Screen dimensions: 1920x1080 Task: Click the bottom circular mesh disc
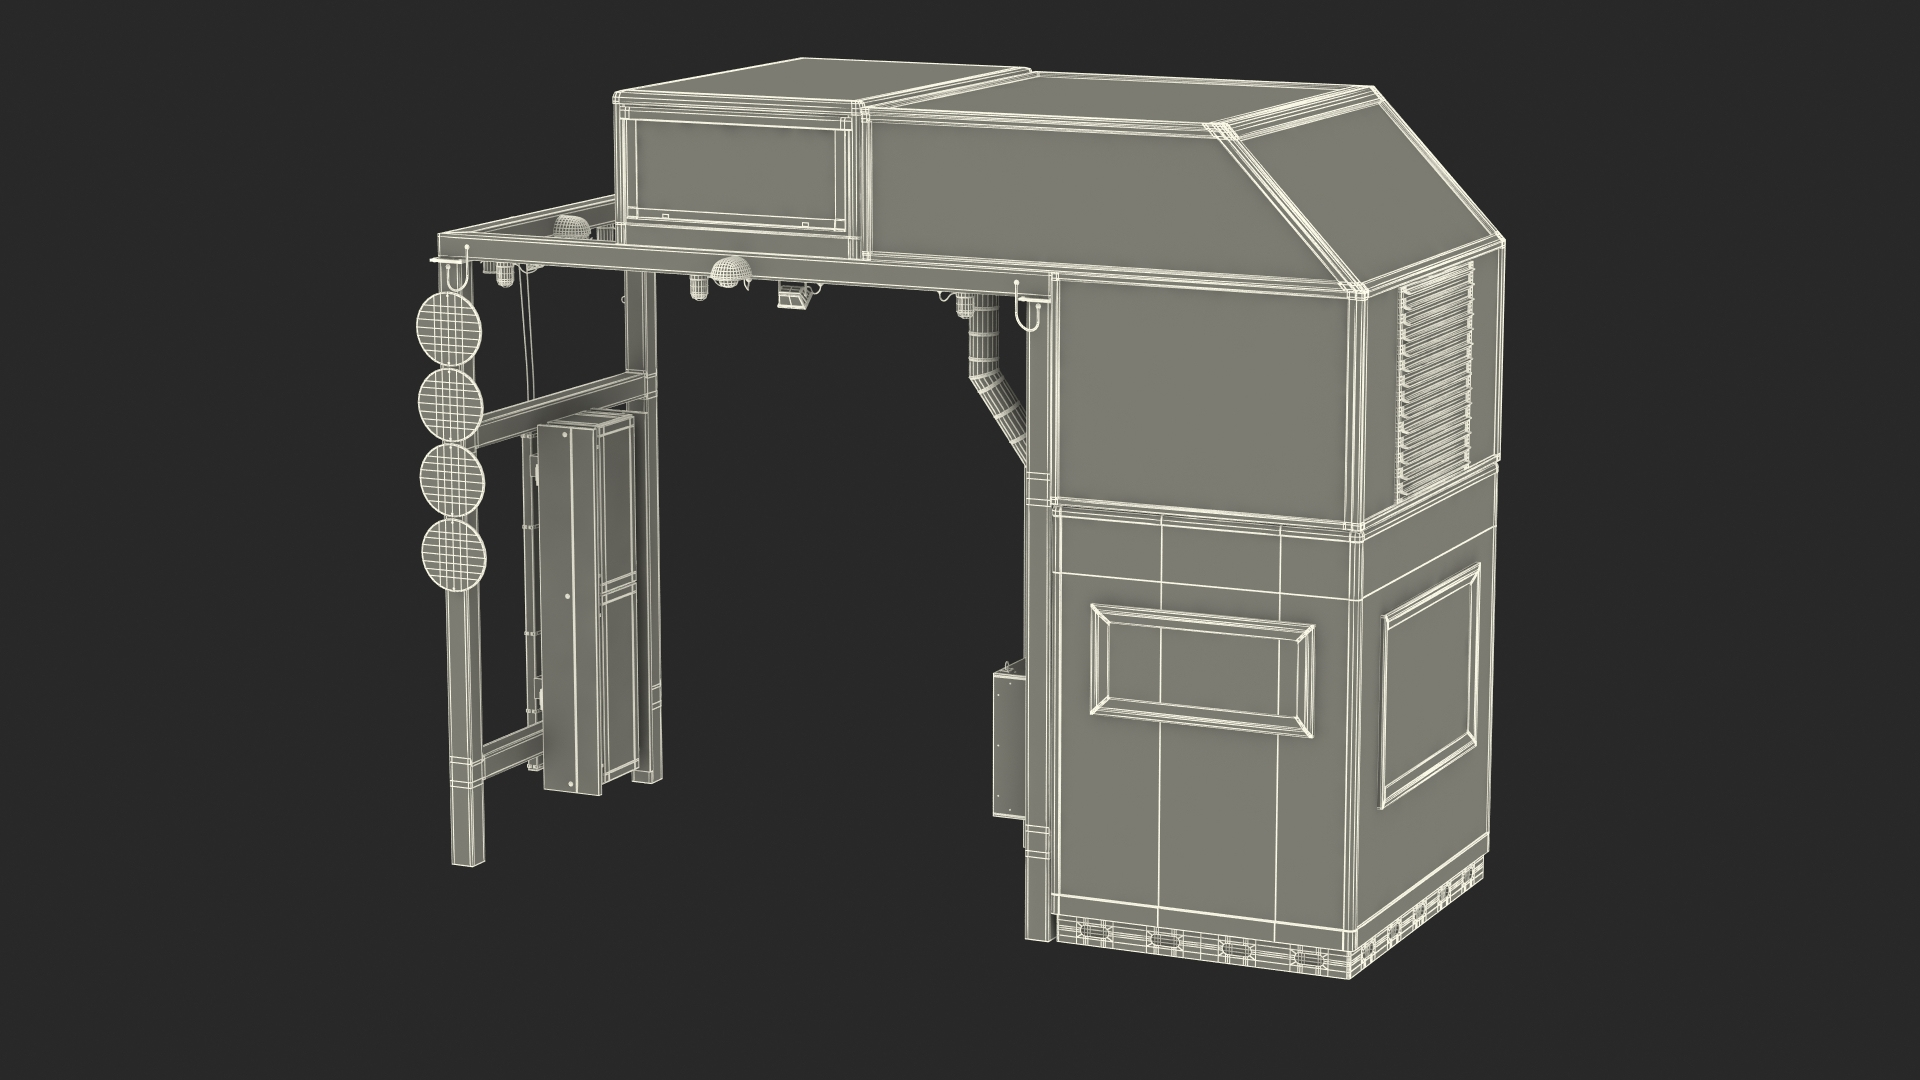(x=454, y=555)
